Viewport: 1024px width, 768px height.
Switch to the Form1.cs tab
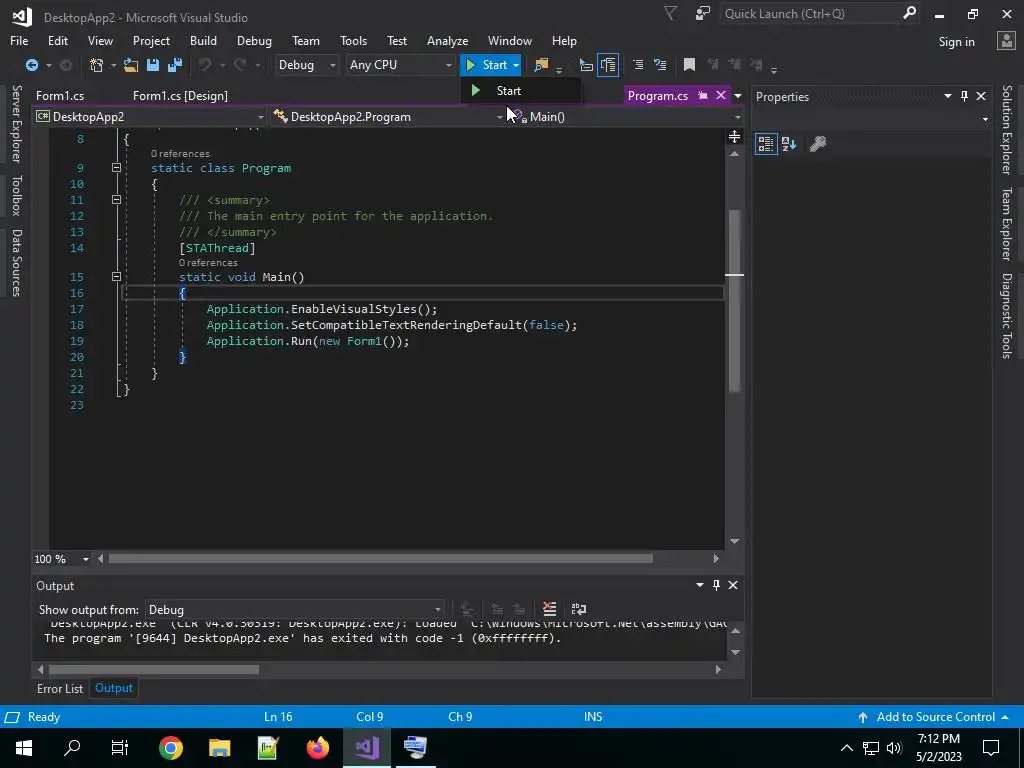click(x=60, y=95)
